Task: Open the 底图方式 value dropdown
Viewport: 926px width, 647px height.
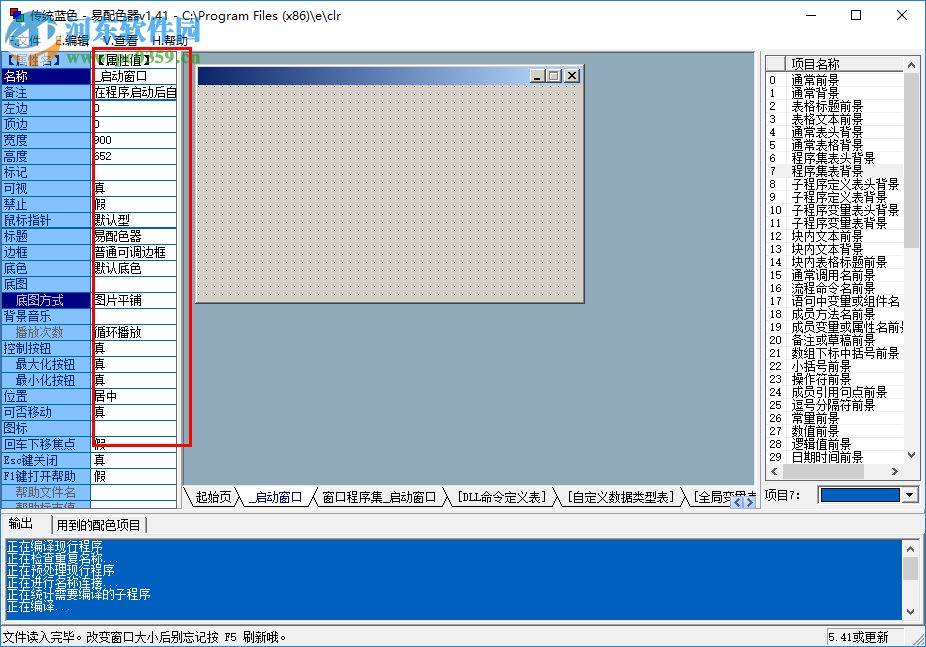Action: click(135, 300)
